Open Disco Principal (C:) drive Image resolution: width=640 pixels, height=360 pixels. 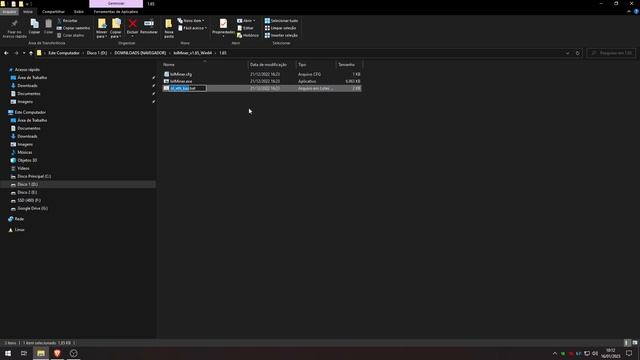coord(34,176)
